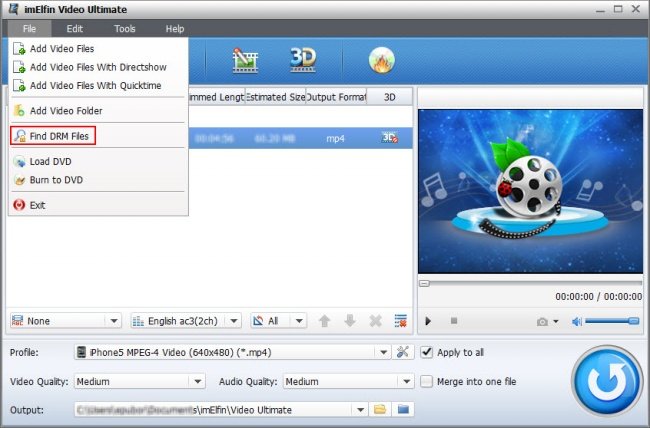Viewport: 650px width, 428px height.
Task: Click the Estimated Size column header
Action: [275, 97]
